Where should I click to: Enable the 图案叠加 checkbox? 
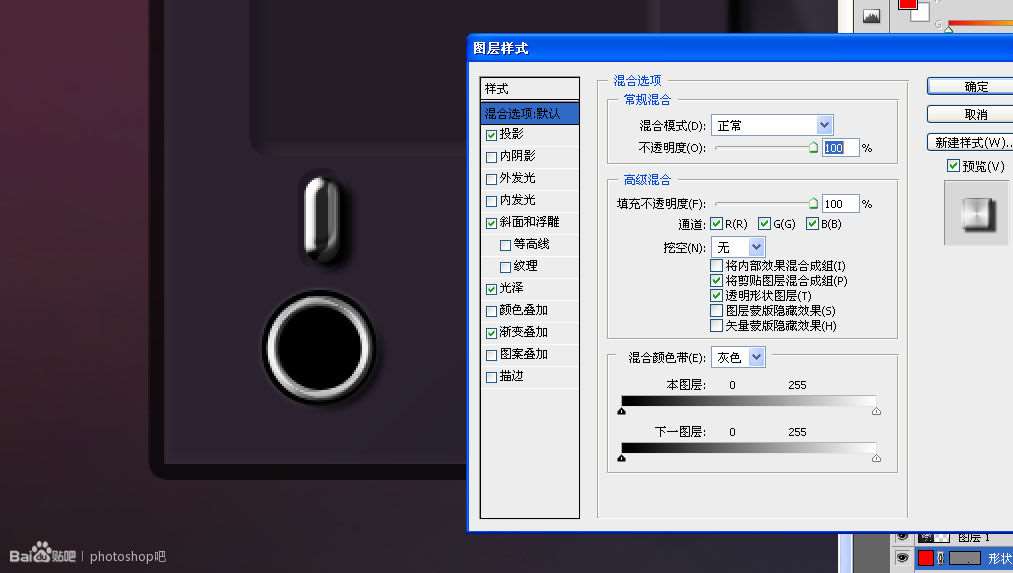491,355
